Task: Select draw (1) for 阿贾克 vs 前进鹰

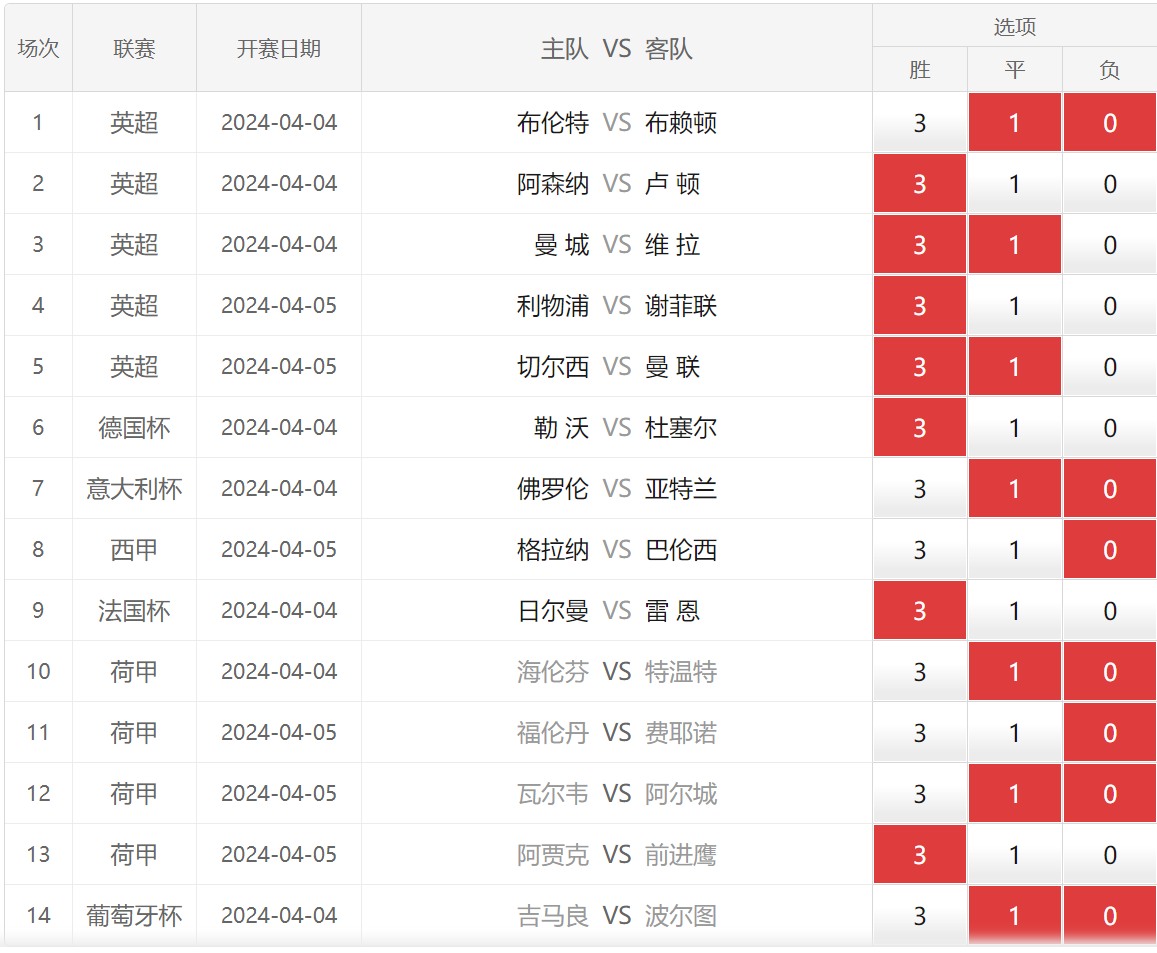Action: tap(1015, 854)
